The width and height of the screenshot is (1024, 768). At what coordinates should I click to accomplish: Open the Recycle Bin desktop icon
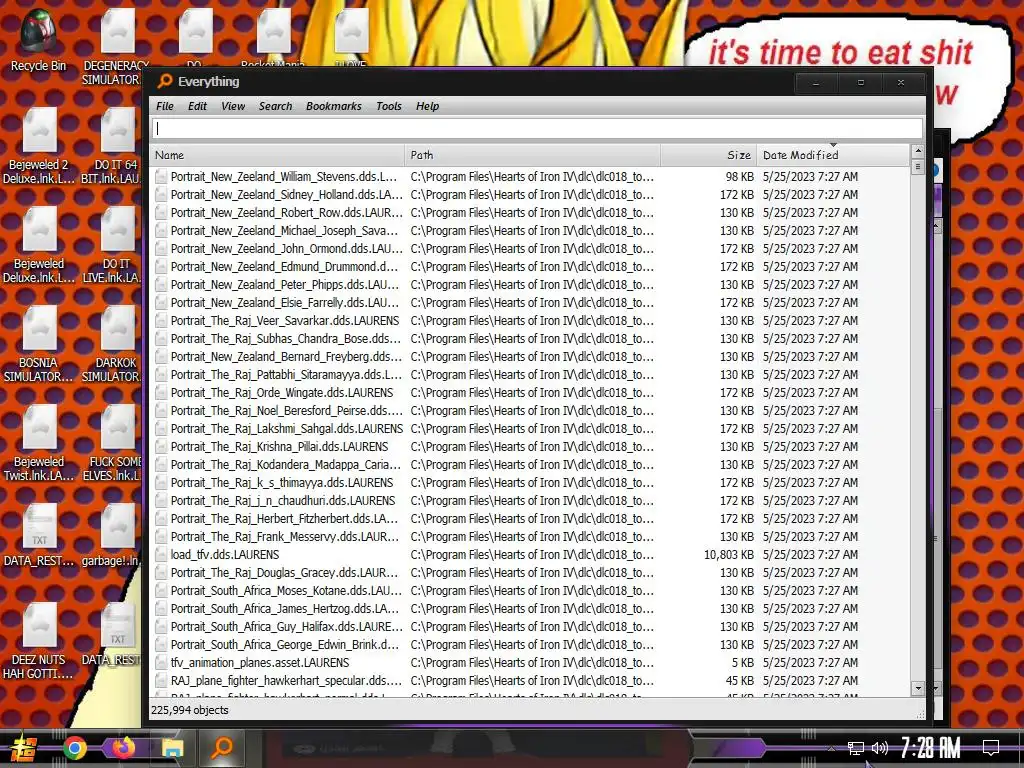[39, 40]
